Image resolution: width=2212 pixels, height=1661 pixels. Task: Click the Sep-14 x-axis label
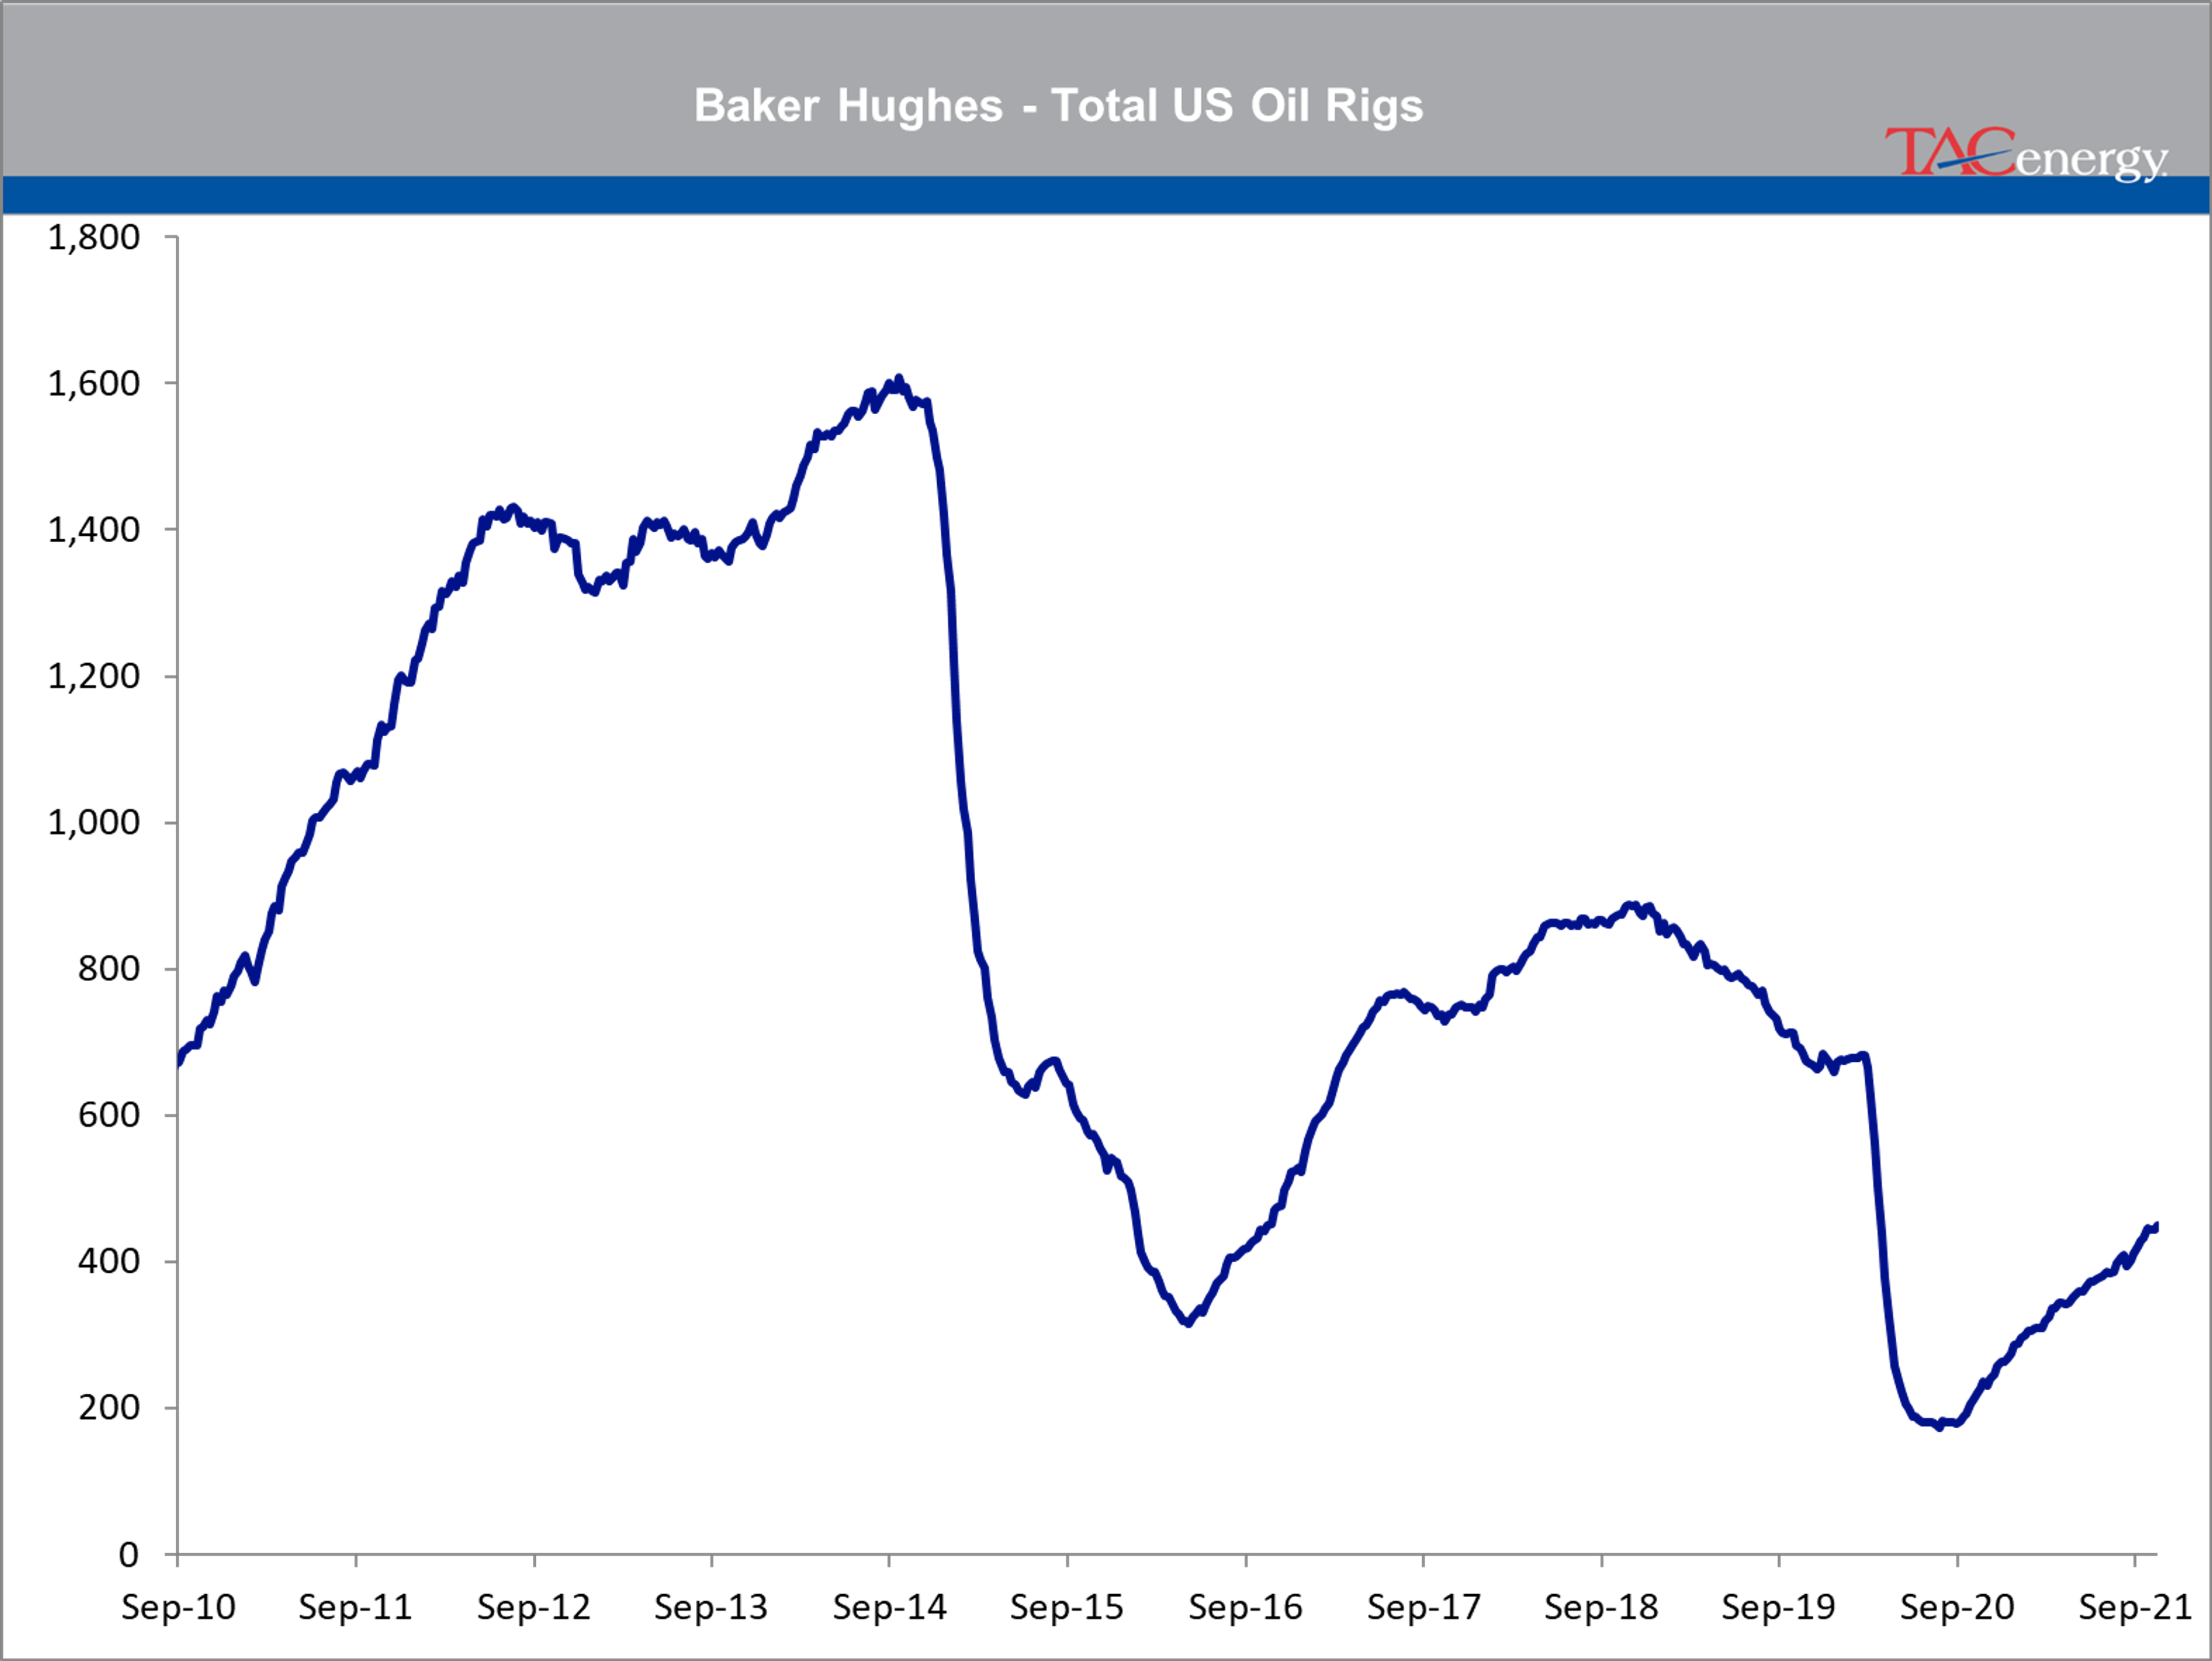889,1607
